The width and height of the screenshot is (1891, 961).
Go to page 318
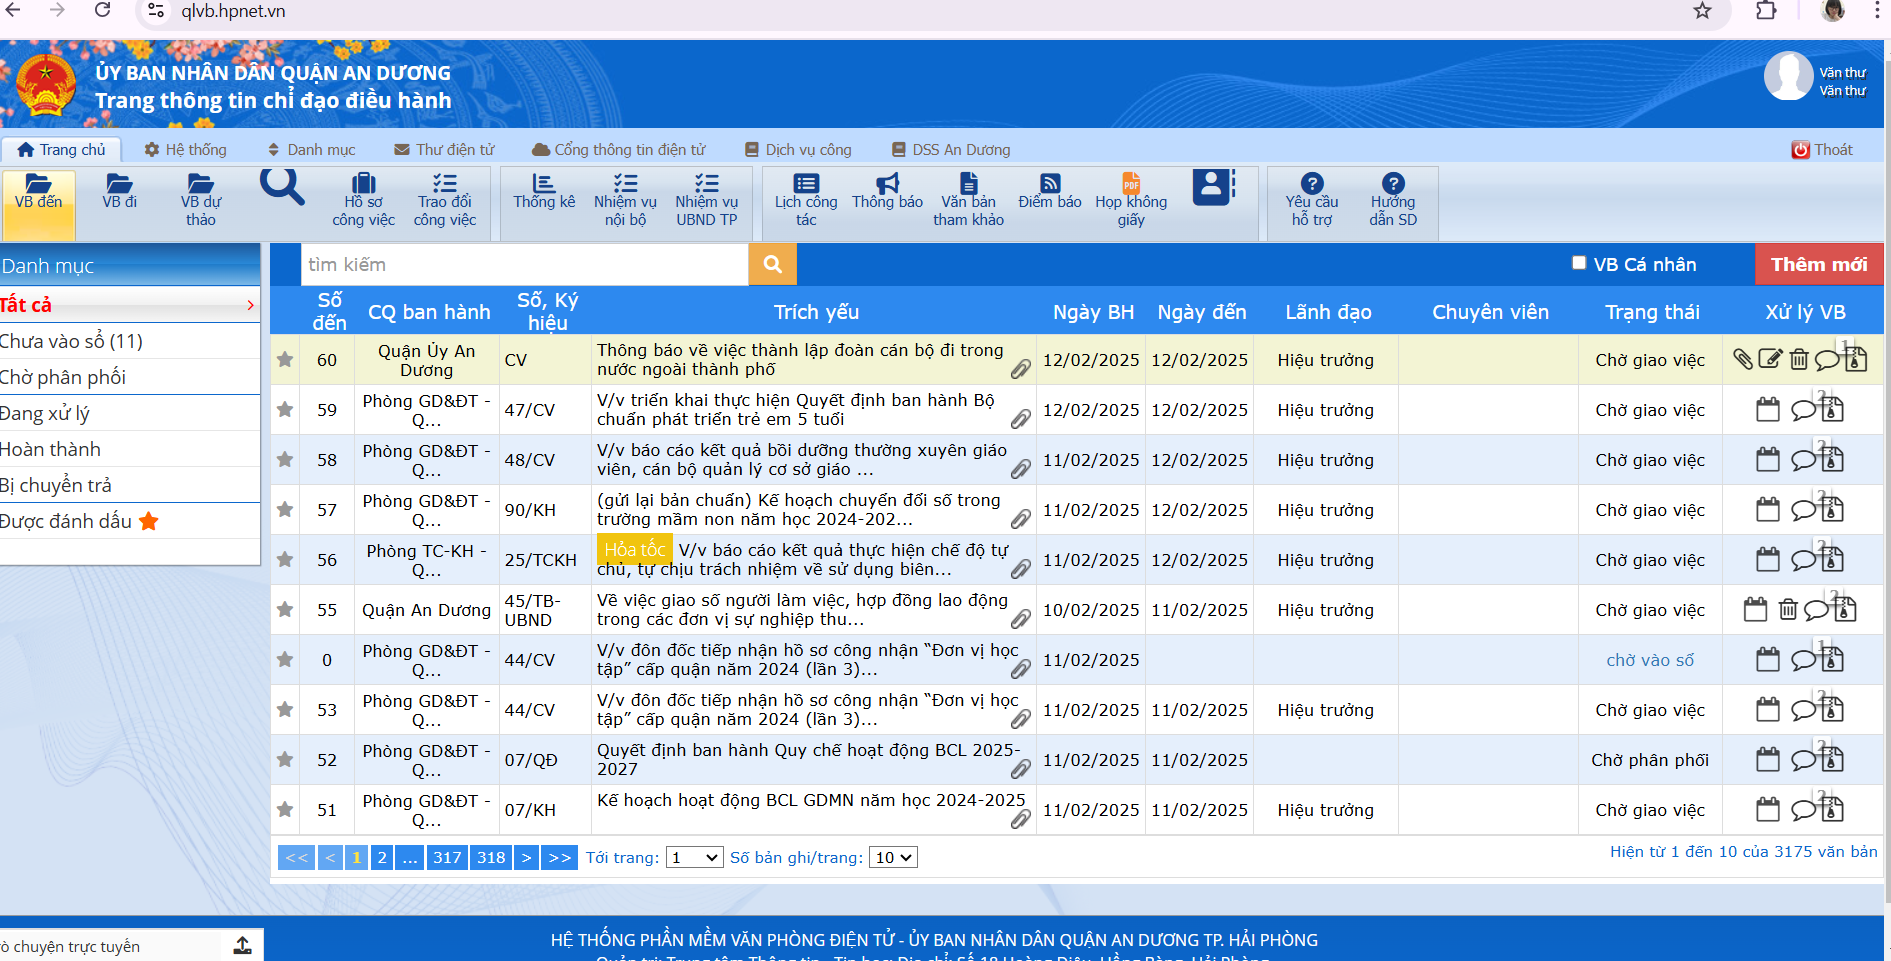click(491, 858)
